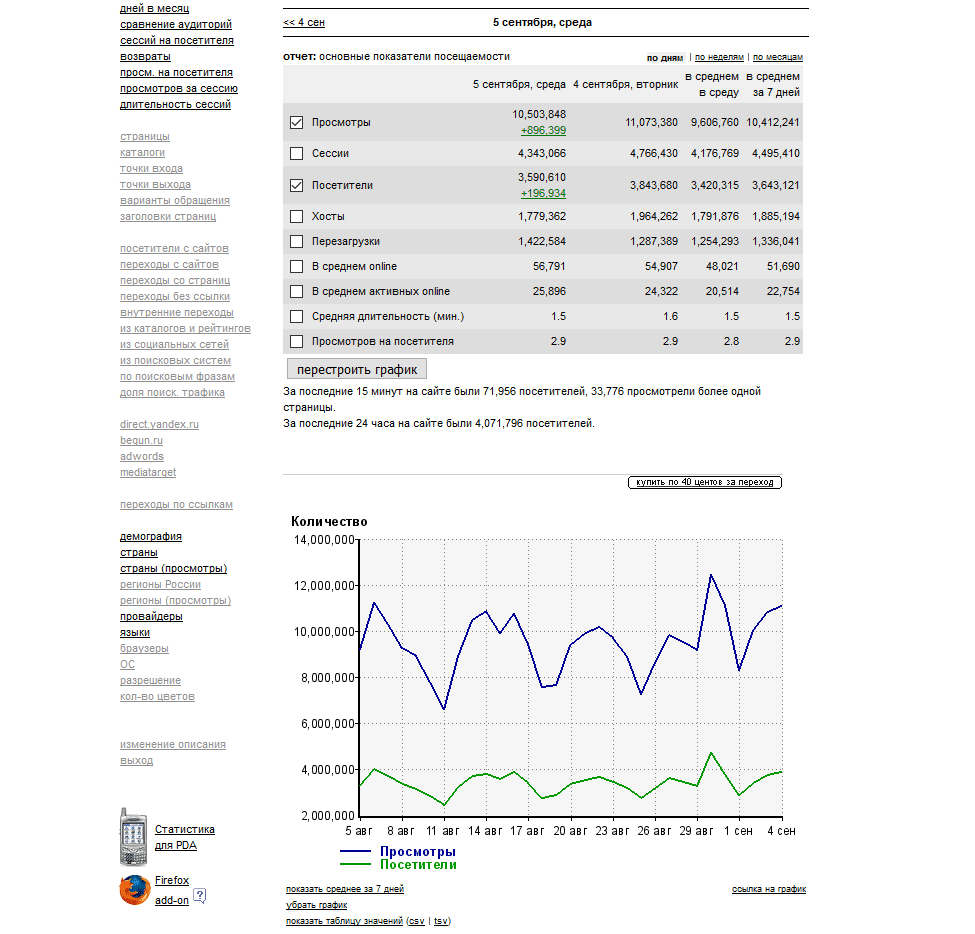
Task: Click the +896,399 views change link
Action: 543,130
